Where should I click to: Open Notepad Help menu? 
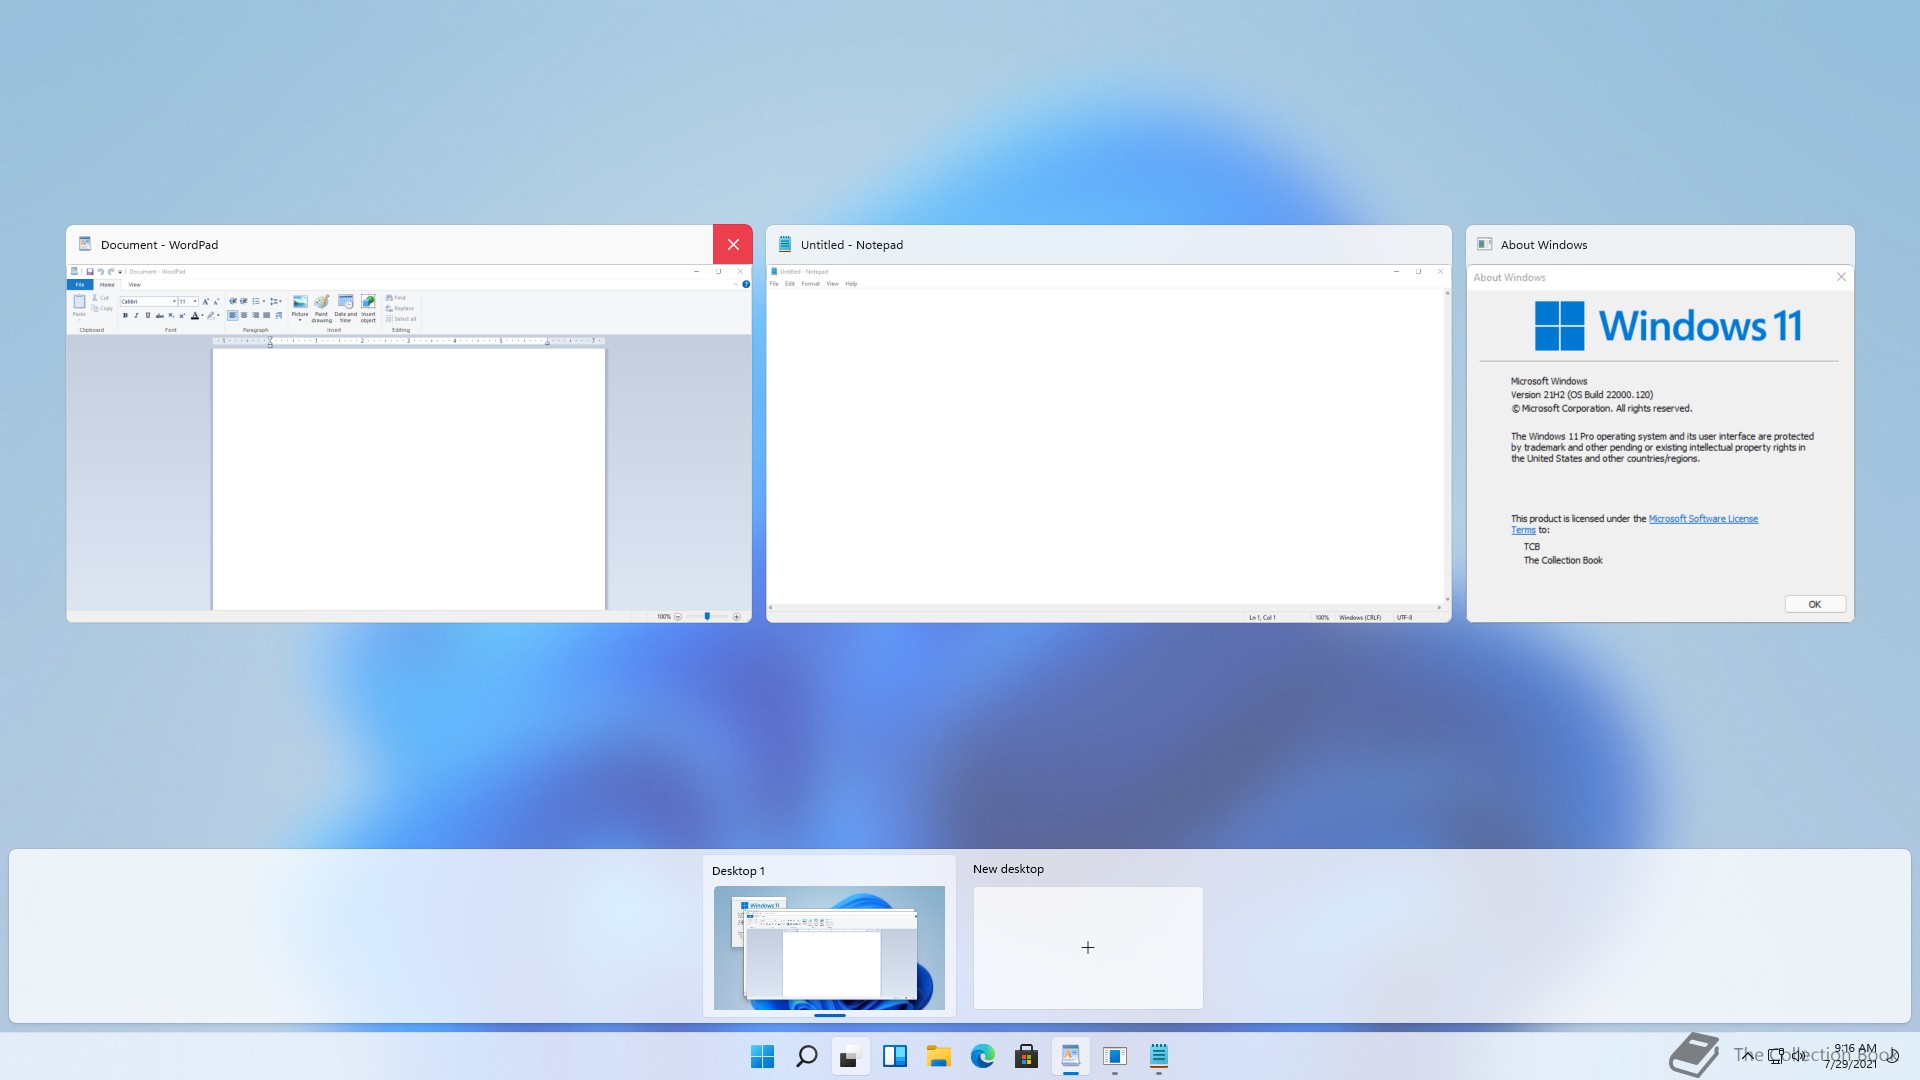[851, 284]
